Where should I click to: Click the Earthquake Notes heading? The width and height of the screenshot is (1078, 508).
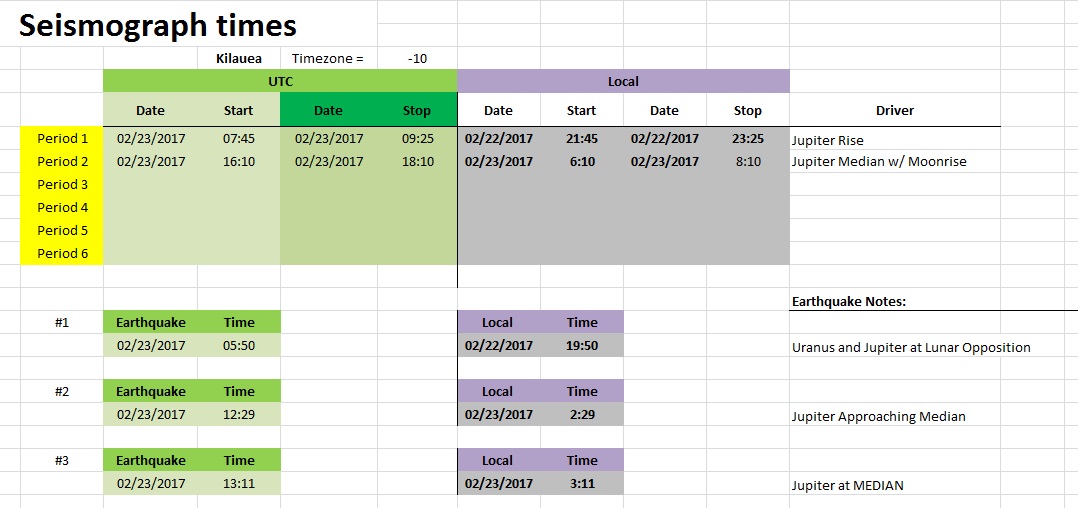click(848, 301)
